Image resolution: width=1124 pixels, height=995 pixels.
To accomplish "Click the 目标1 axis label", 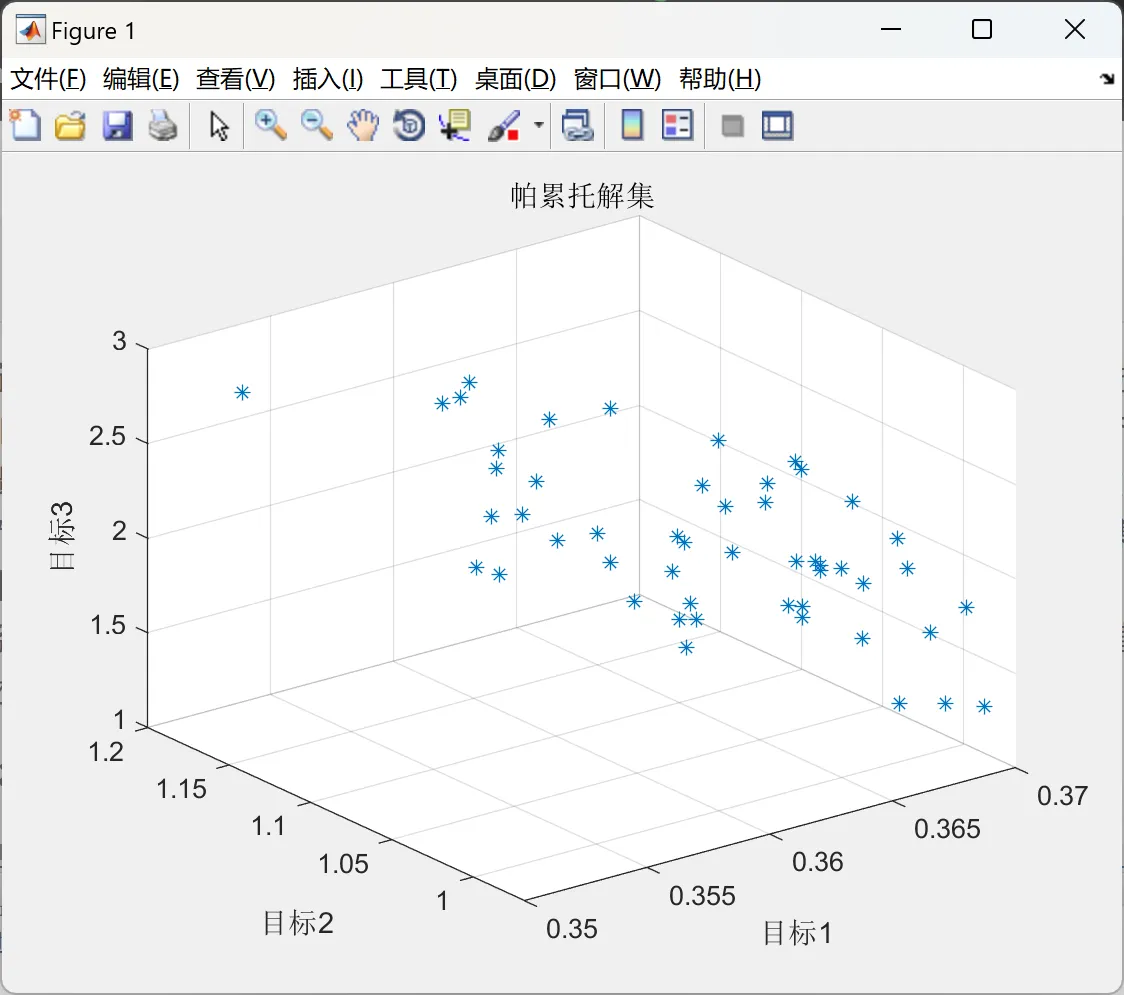I will tap(797, 933).
